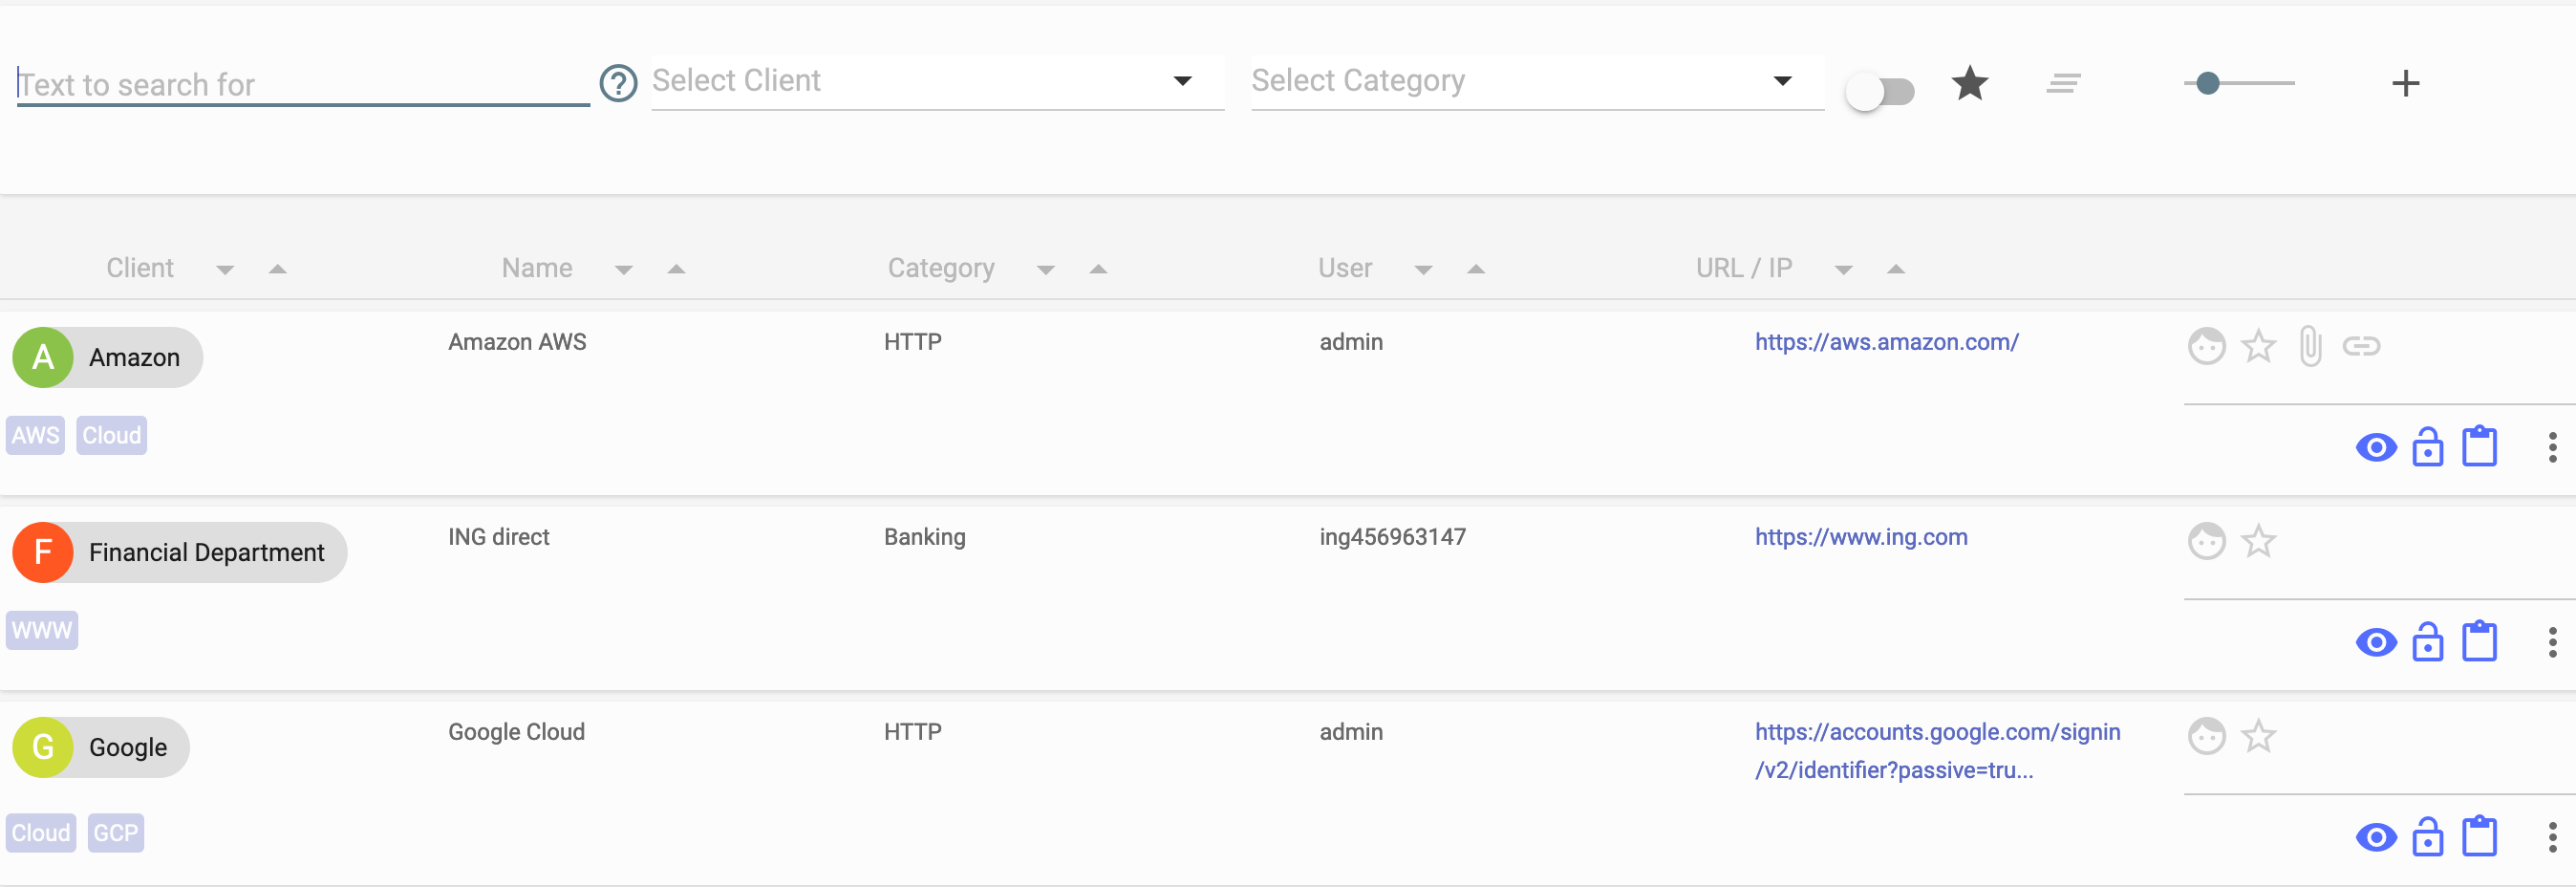This screenshot has height=887, width=2576.
Task: Click the favorites star filter icon
Action: (x=1969, y=83)
